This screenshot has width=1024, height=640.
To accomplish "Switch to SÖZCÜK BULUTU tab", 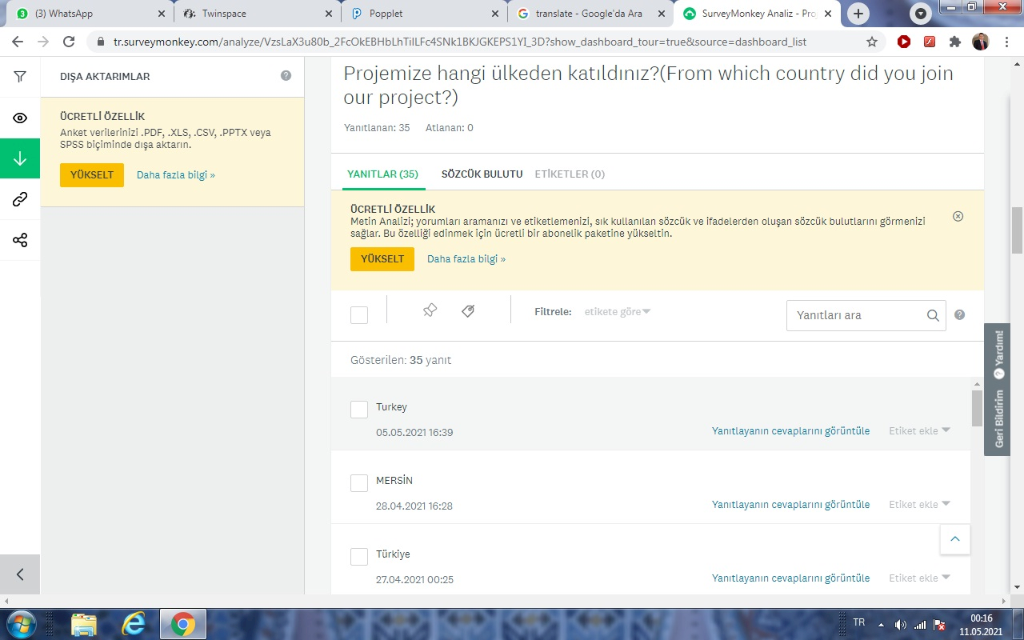I will pyautogui.click(x=482, y=174).
